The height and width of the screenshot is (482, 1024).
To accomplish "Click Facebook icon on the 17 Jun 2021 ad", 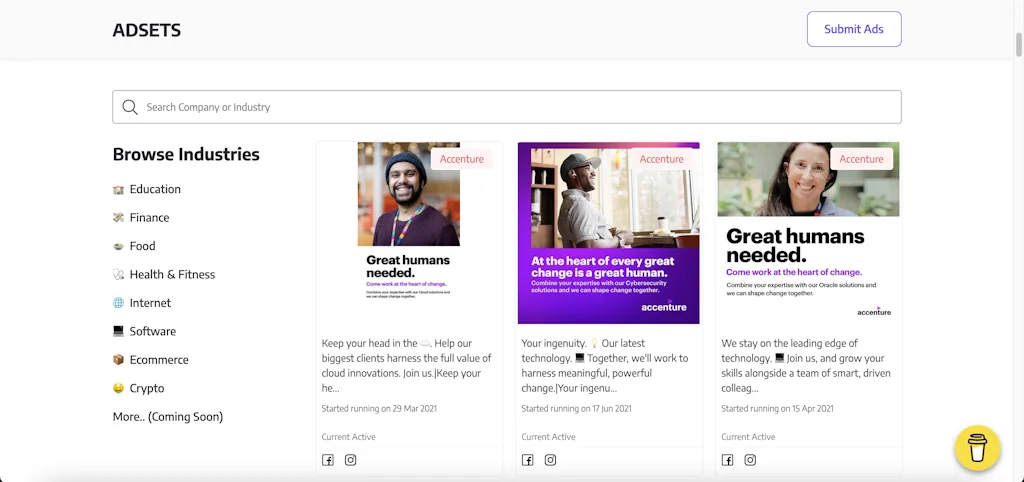I will [x=528, y=460].
